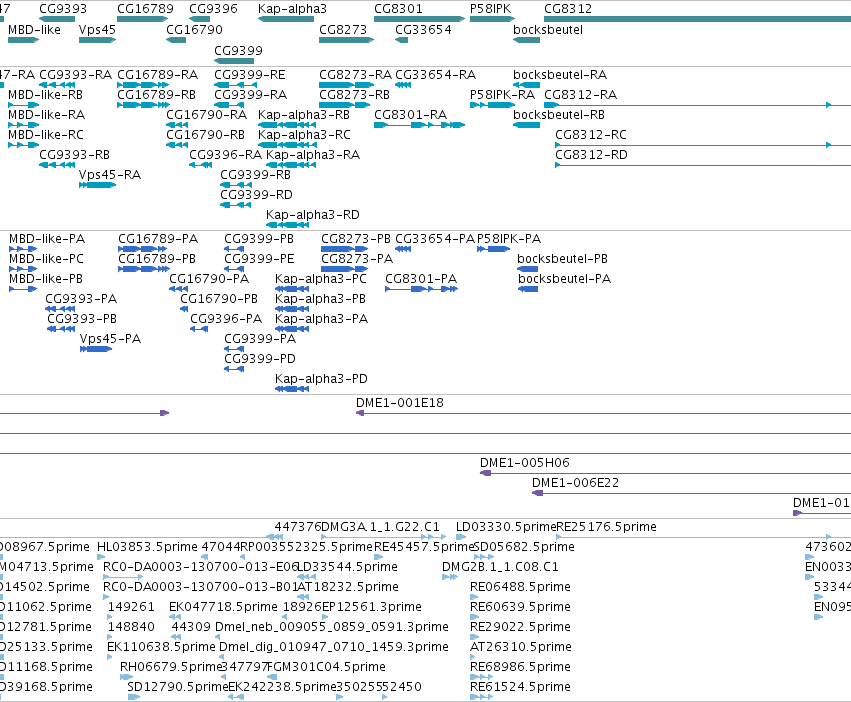Select the Kap-alpha3 gene label
The height and width of the screenshot is (702, 851).
pyautogui.click(x=292, y=9)
